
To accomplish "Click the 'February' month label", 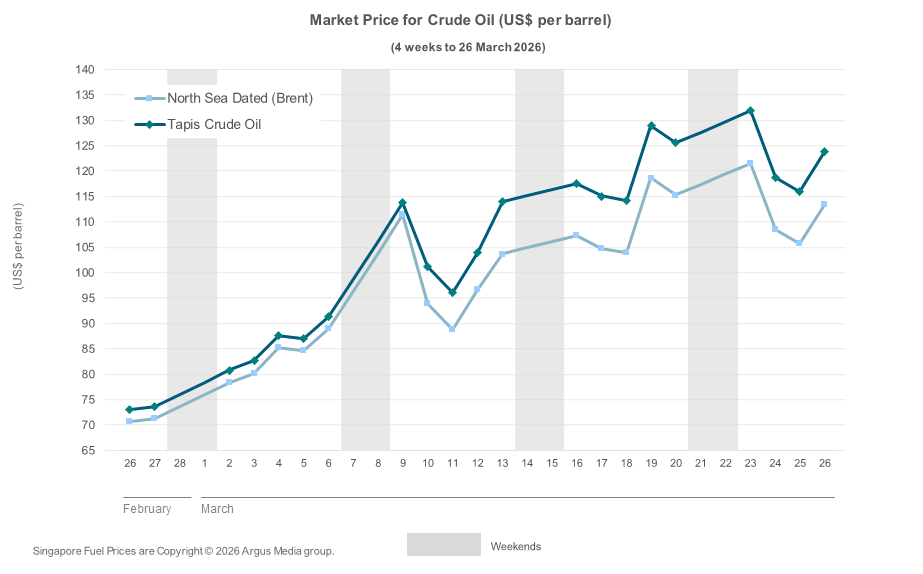I will pos(147,509).
